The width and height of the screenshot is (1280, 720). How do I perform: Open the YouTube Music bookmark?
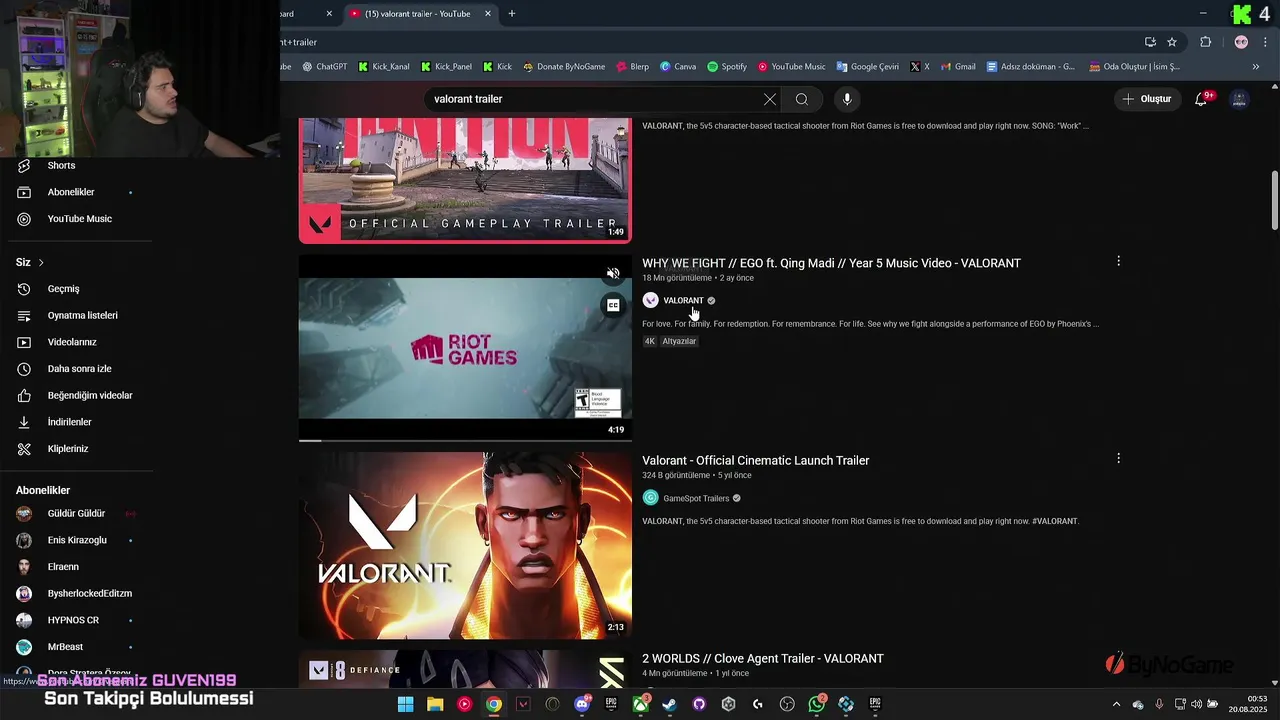coord(791,67)
